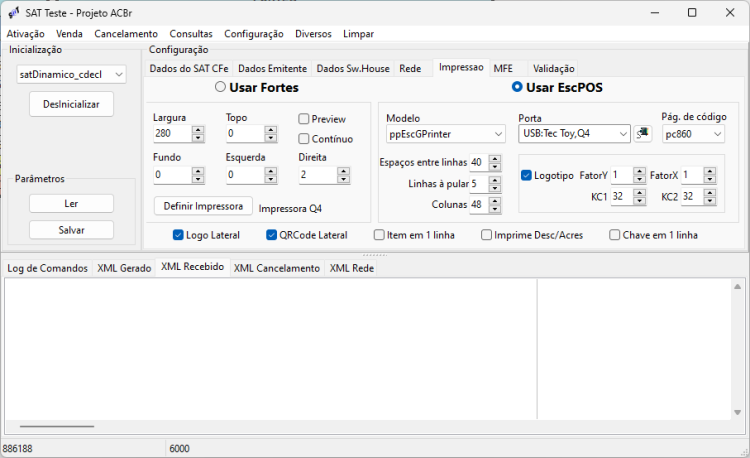Viewport: 750px width, 458px height.
Task: Select the Usar EscPOS radio button
Action: 517,87
